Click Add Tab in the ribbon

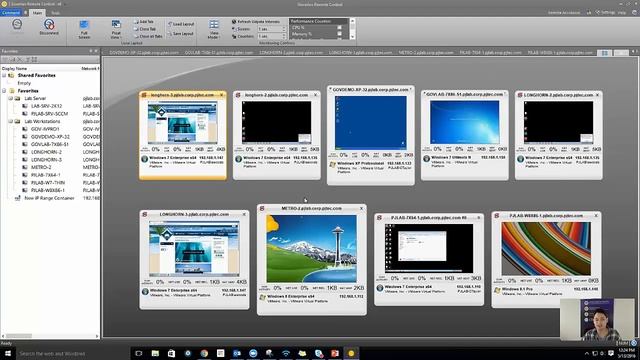[144, 22]
